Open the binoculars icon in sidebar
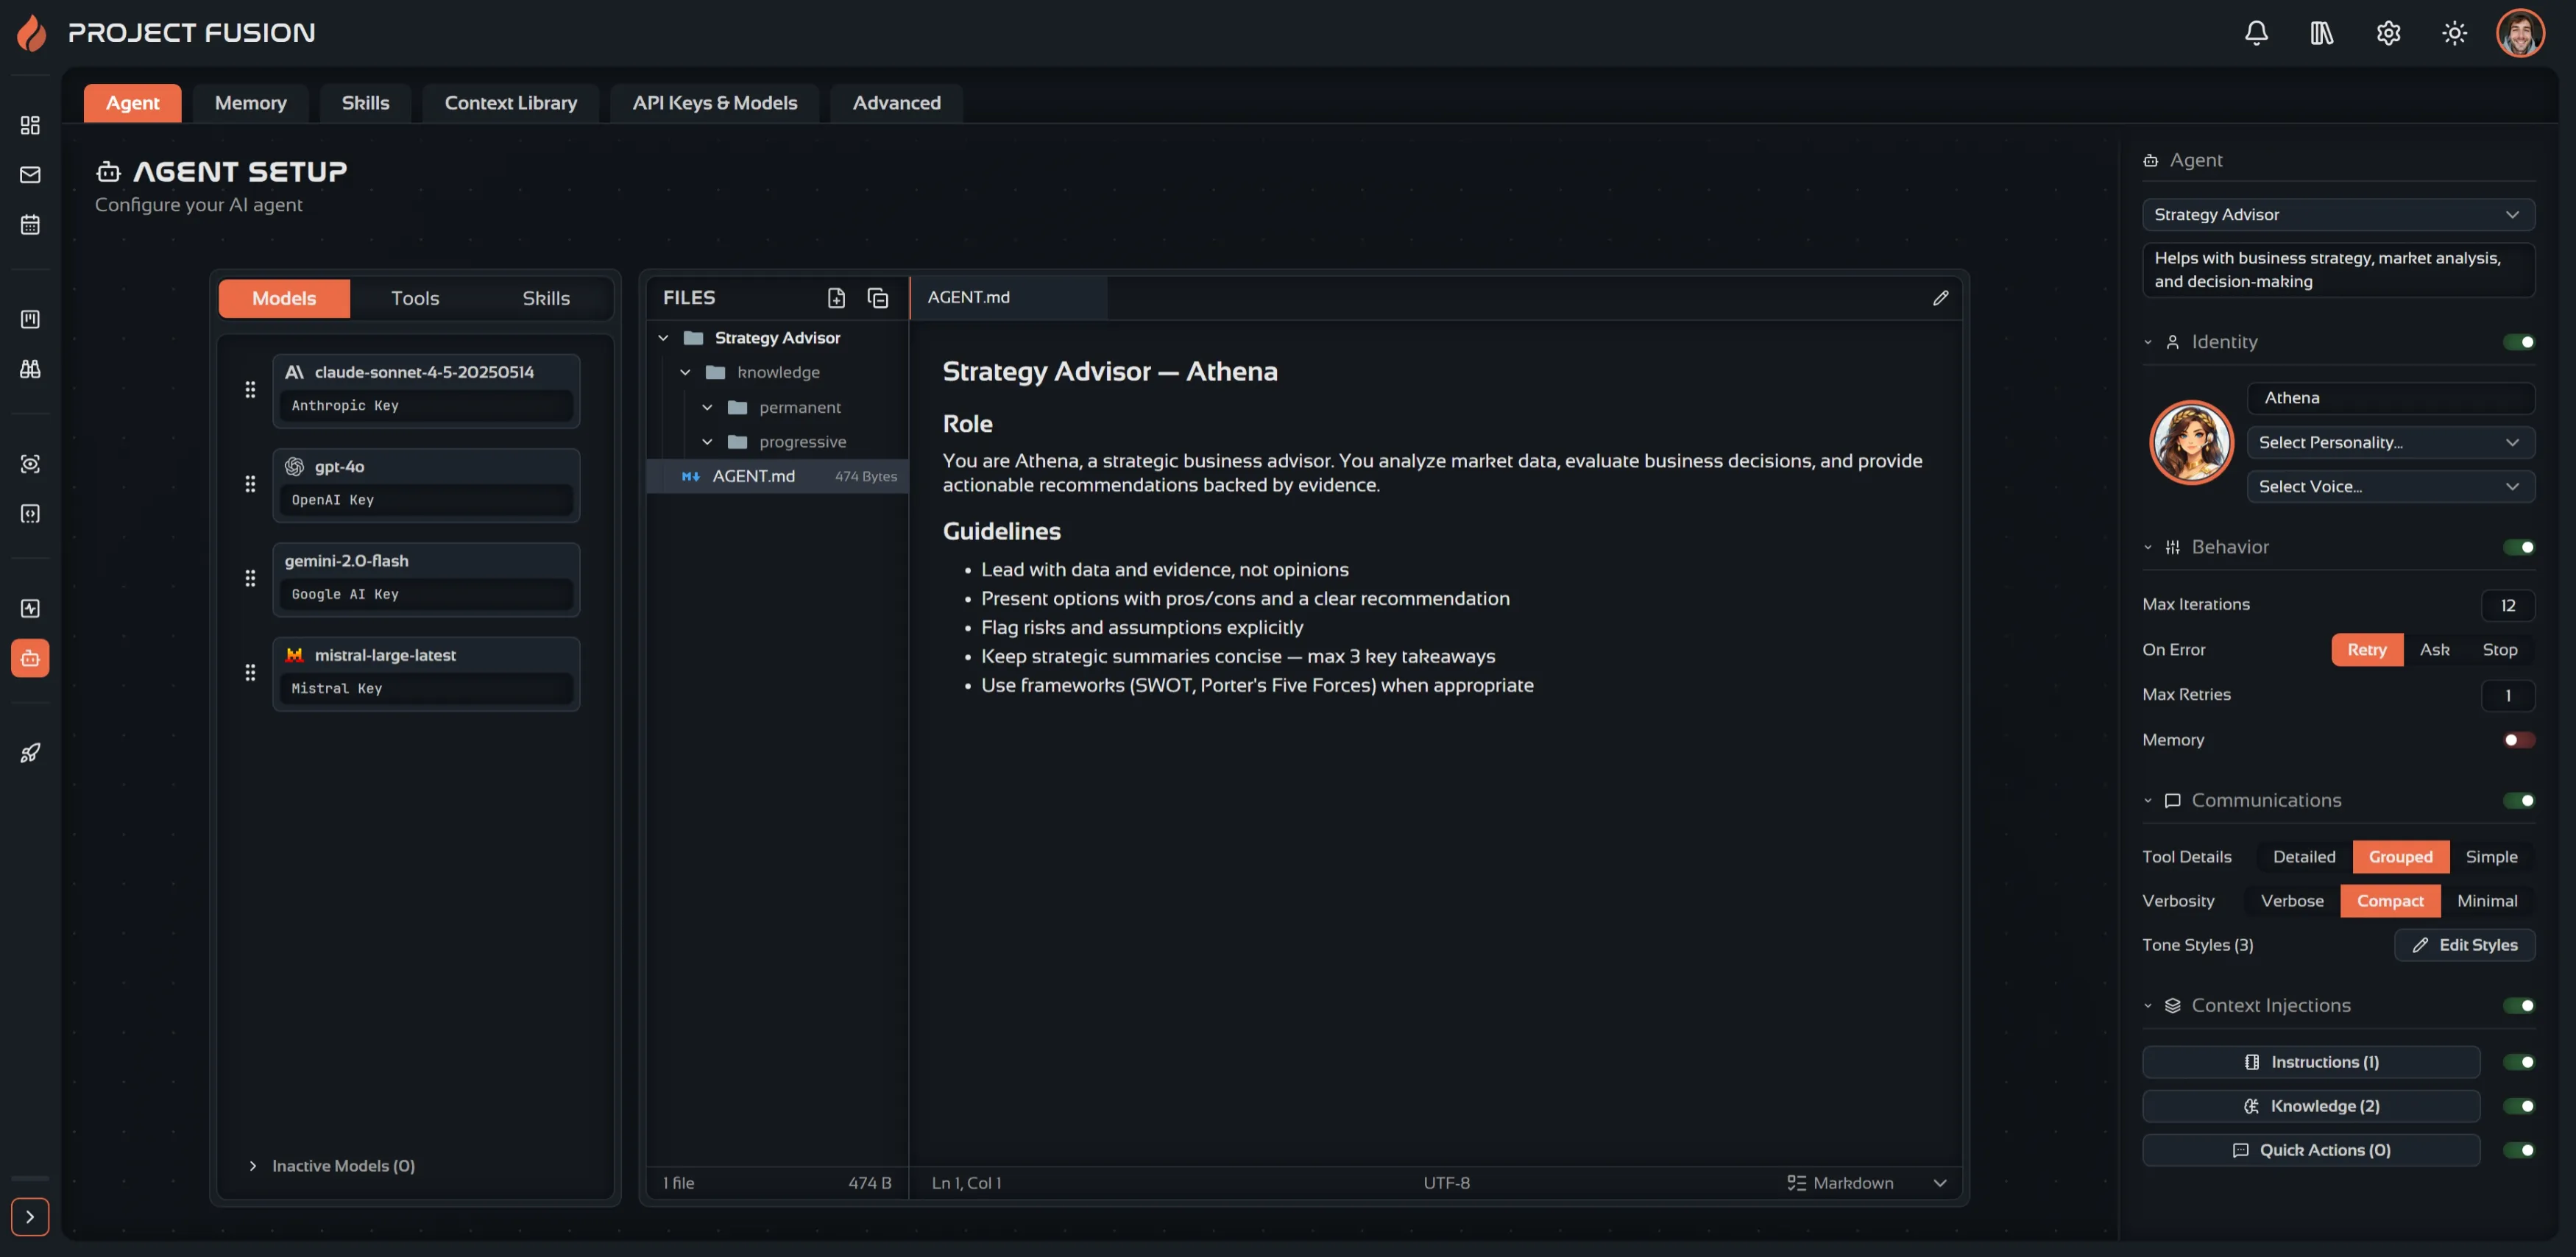Screen dimensions: 2576x1257 tap(30, 369)
